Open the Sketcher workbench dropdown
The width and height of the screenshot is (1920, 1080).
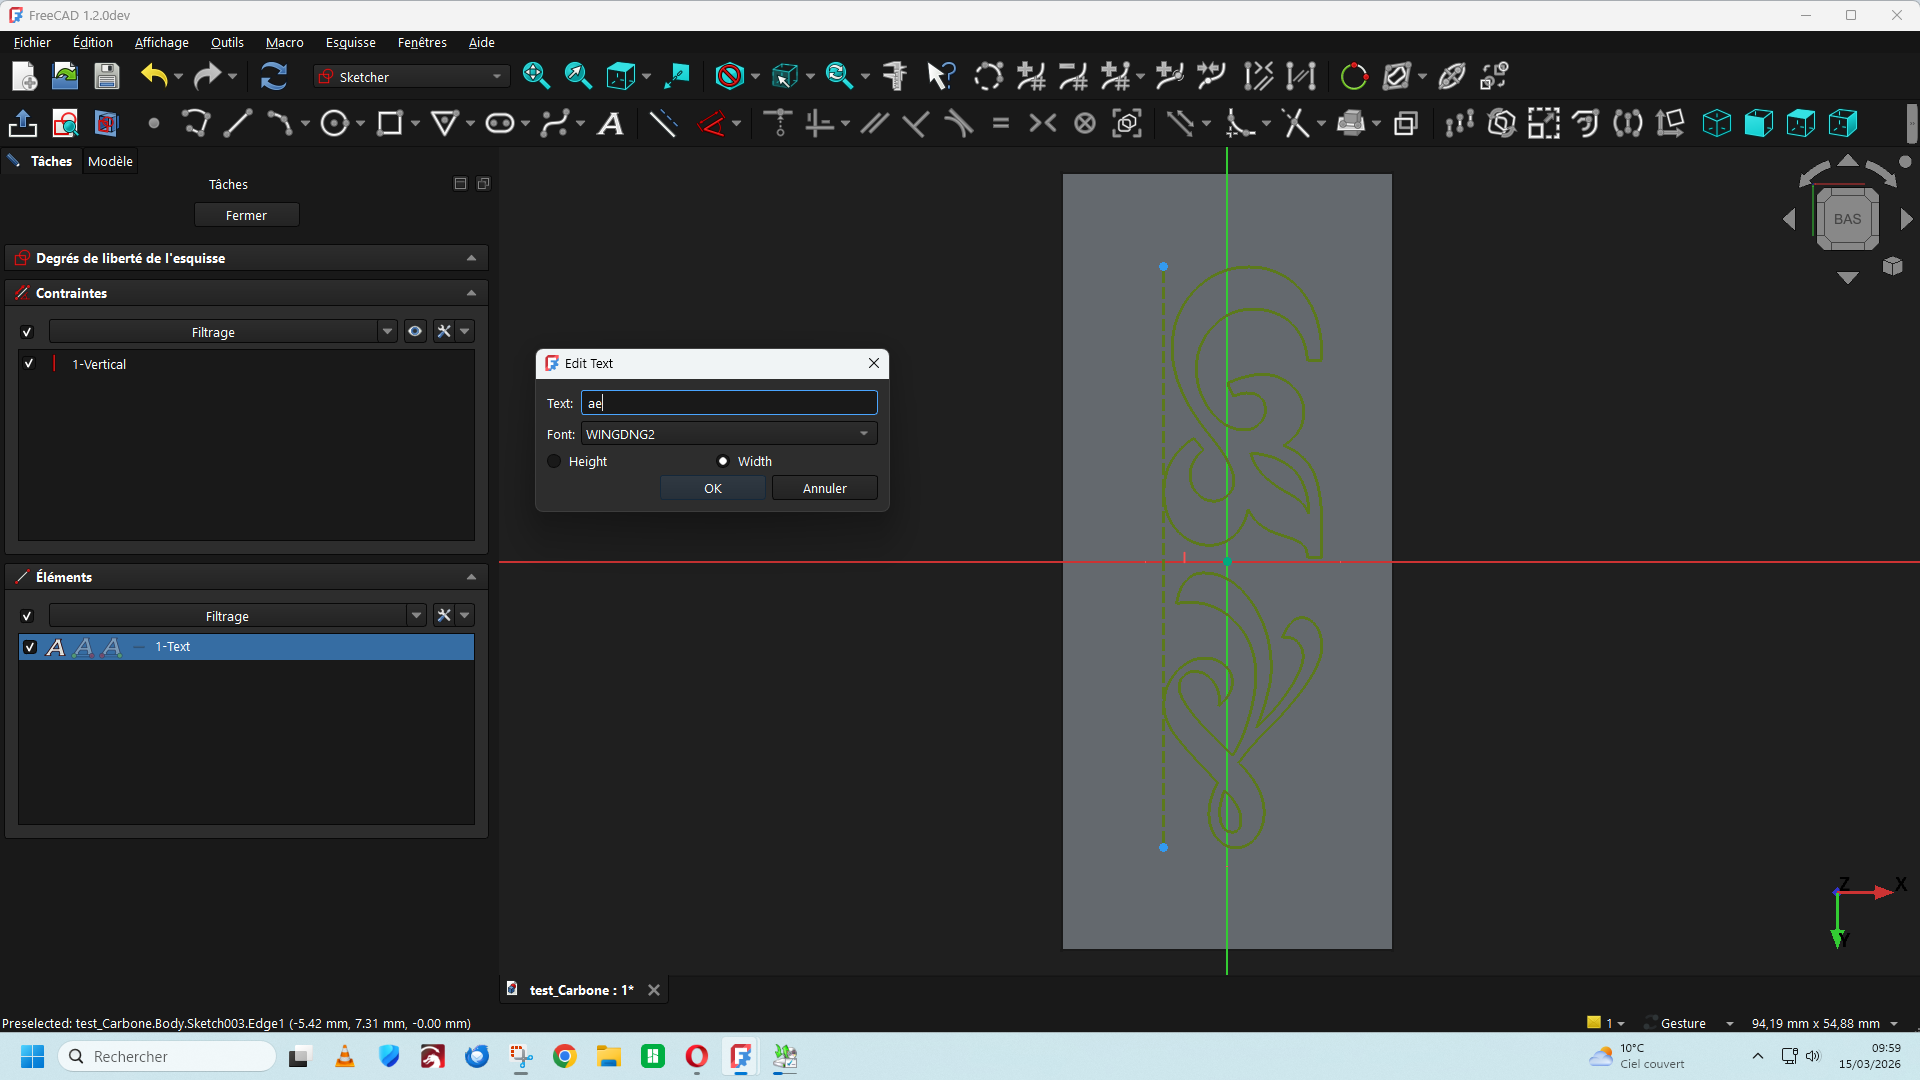411,77
